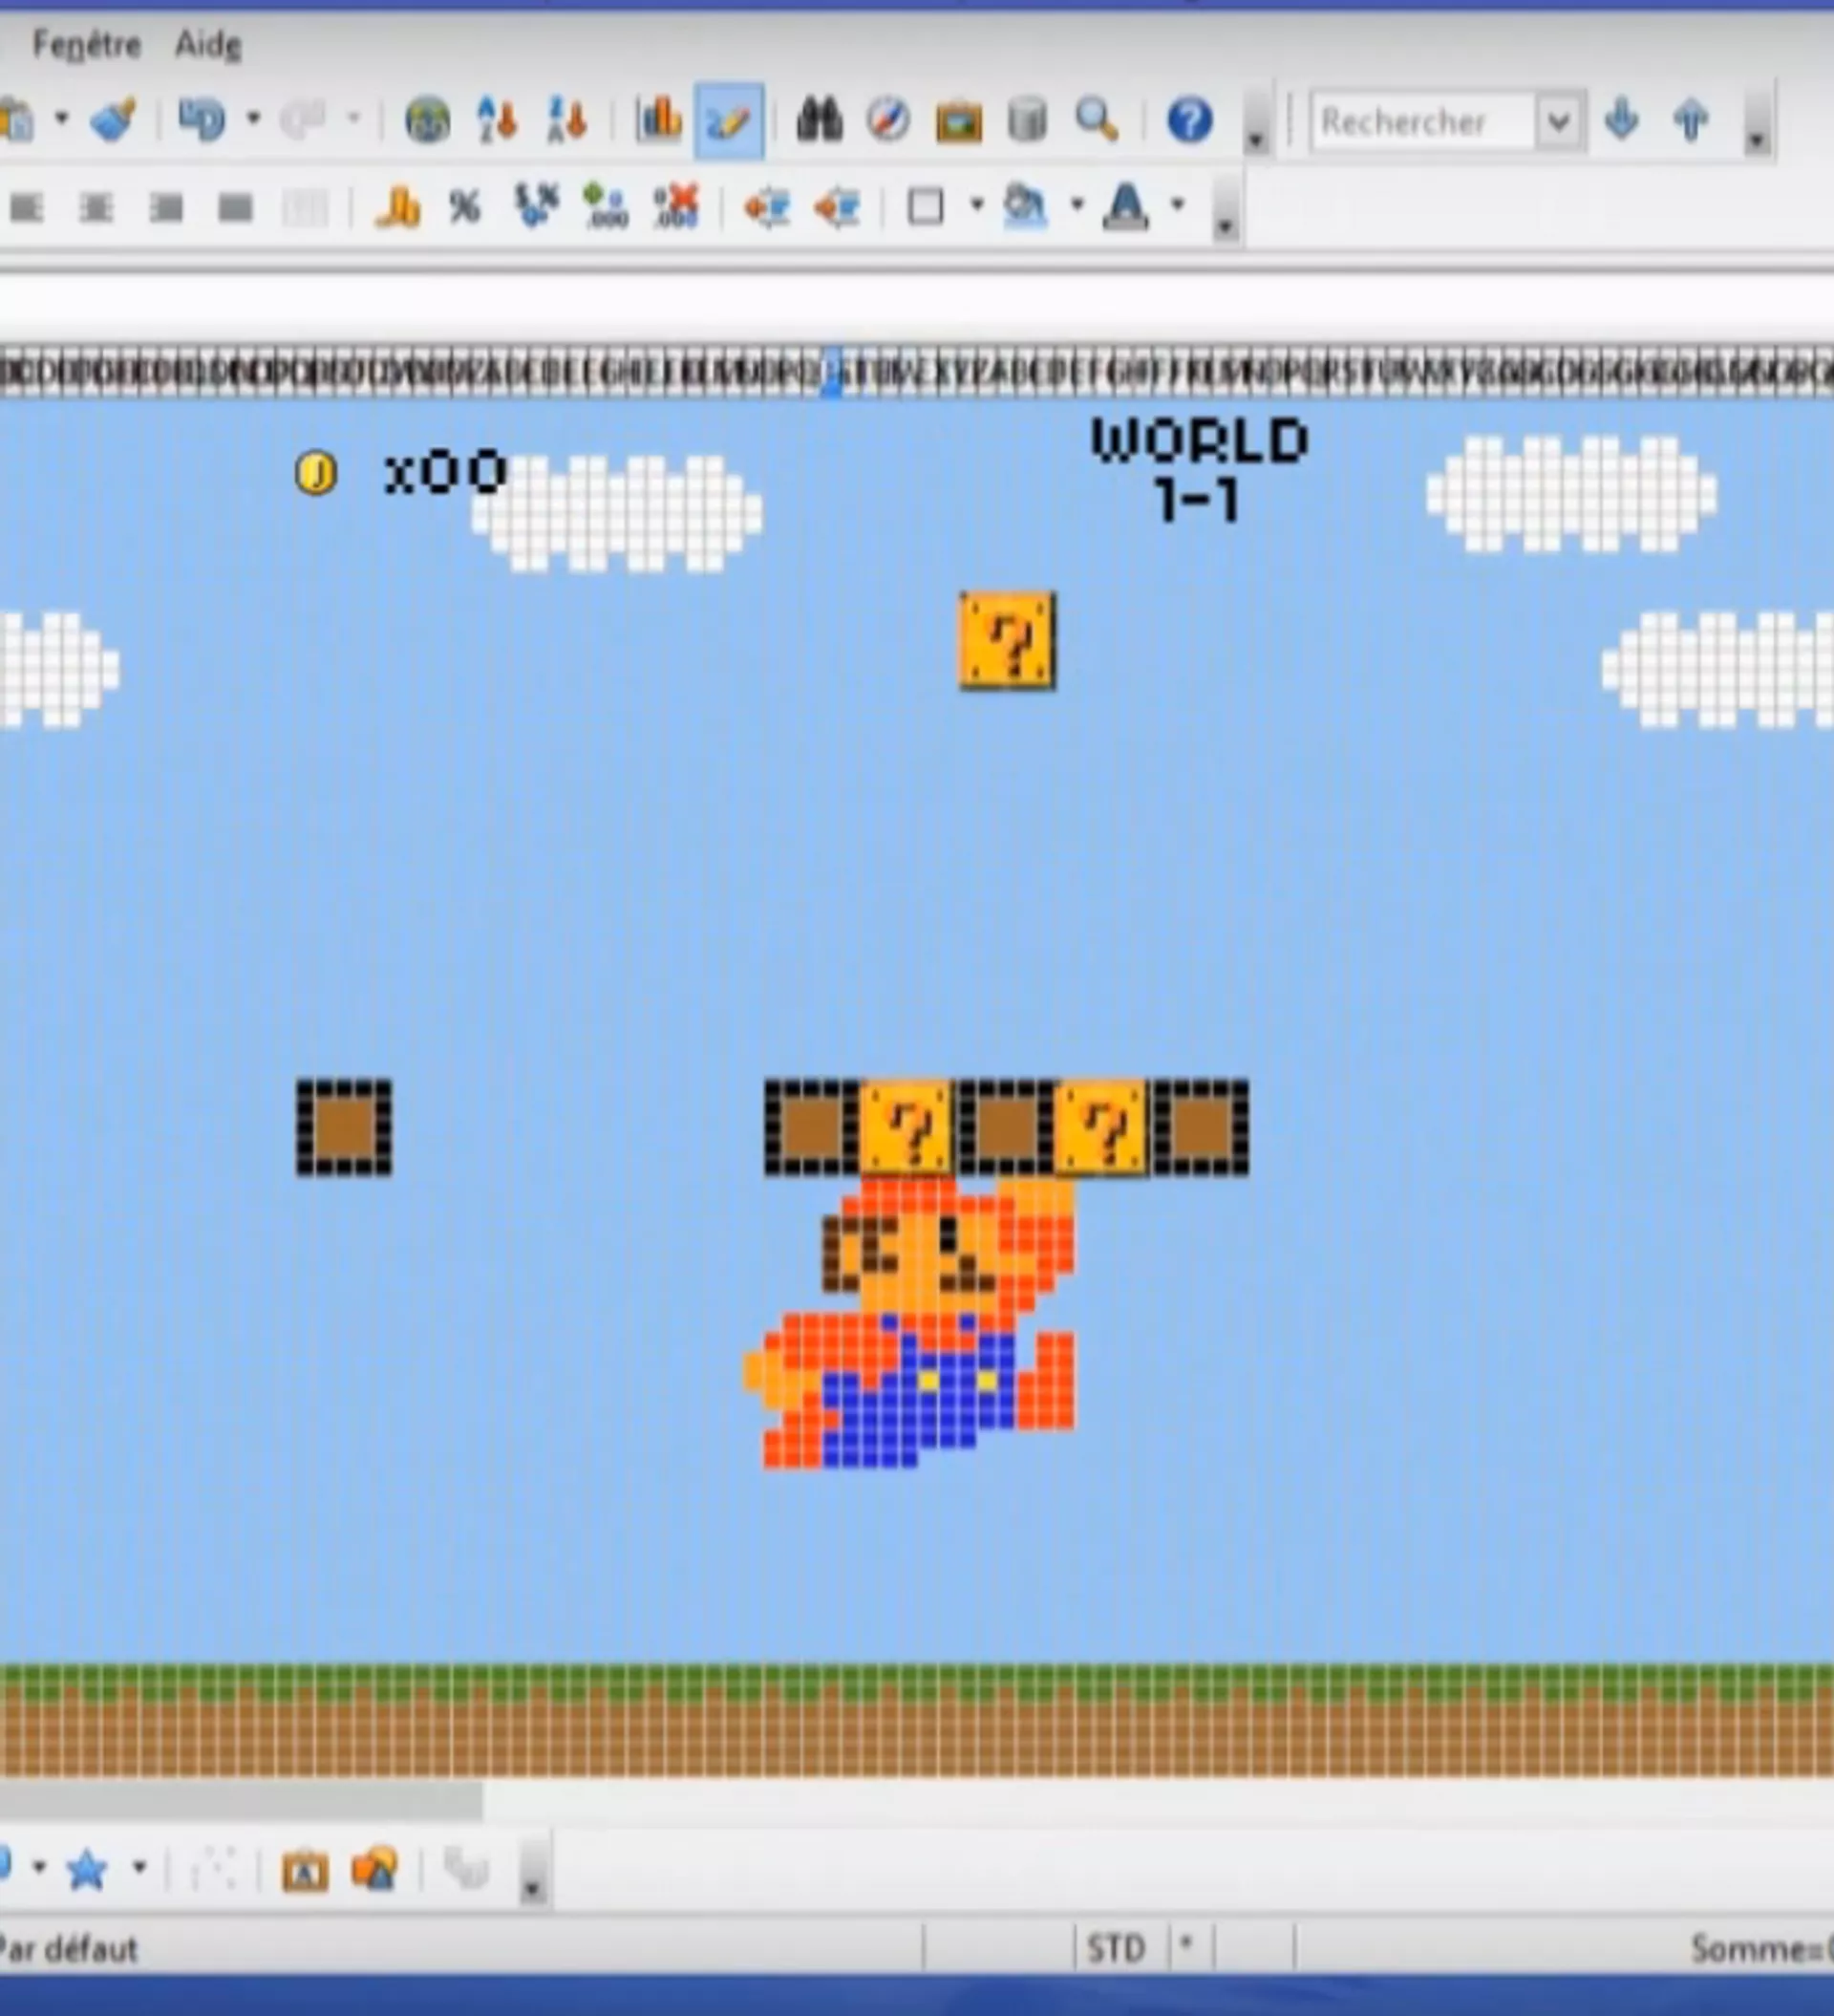Click the cell borders square icon
1834x2016 pixels.
click(926, 207)
